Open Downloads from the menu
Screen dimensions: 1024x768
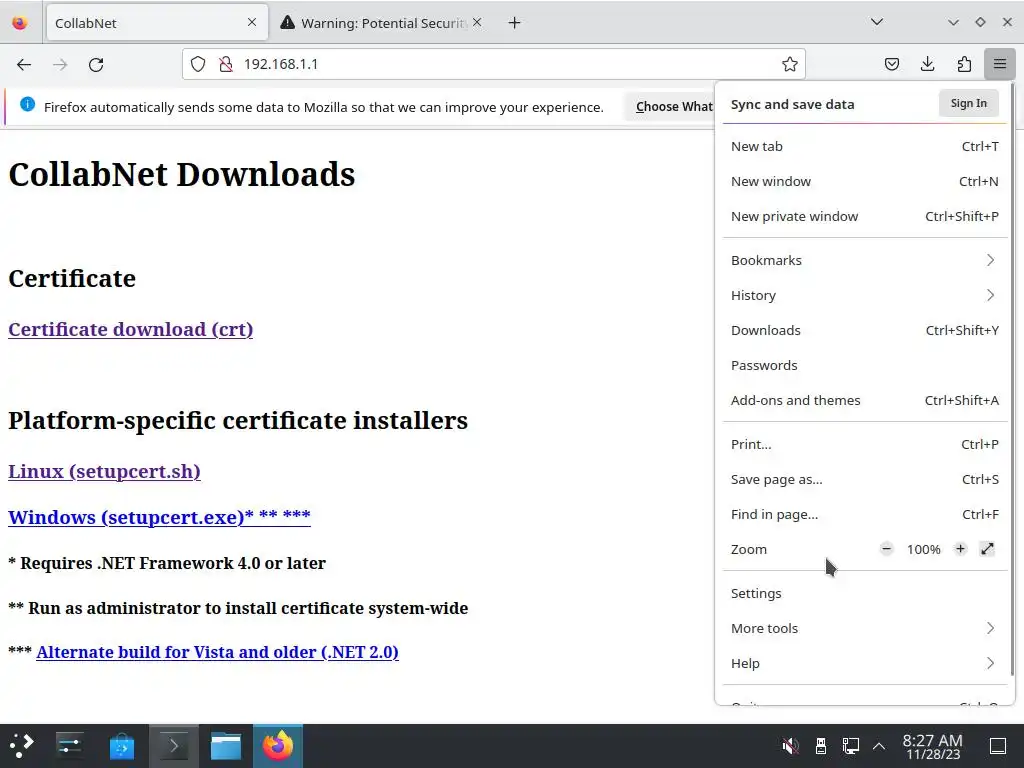pyautogui.click(x=865, y=330)
